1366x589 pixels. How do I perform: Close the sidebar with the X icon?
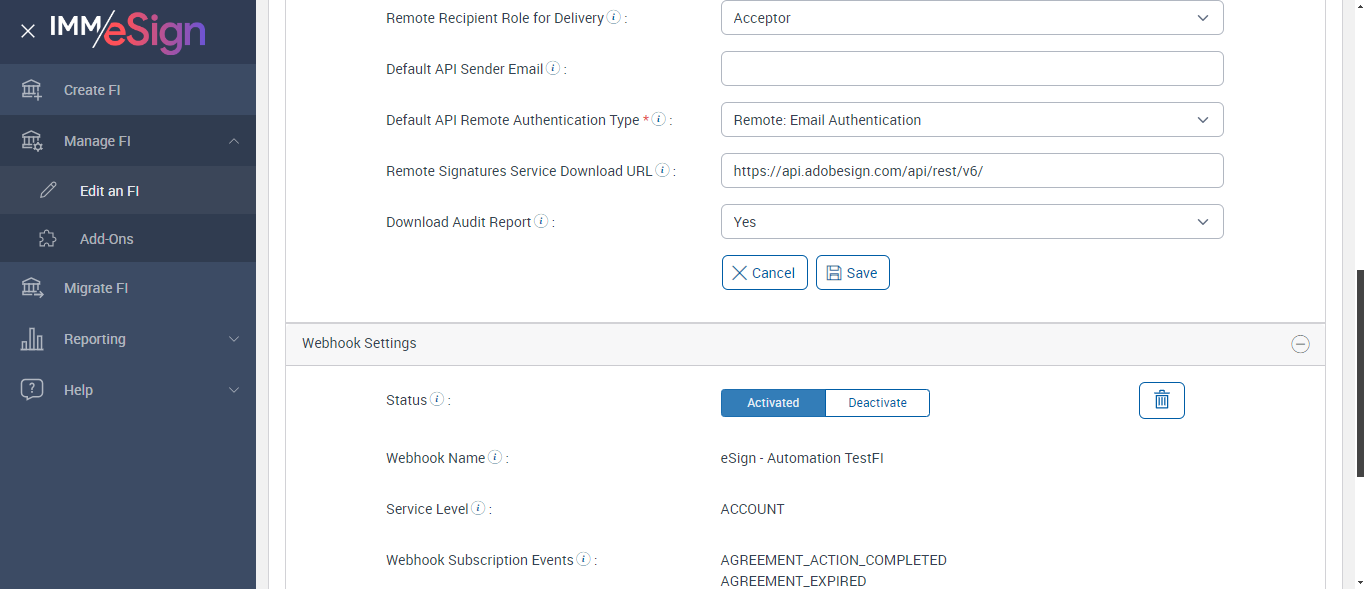28,31
